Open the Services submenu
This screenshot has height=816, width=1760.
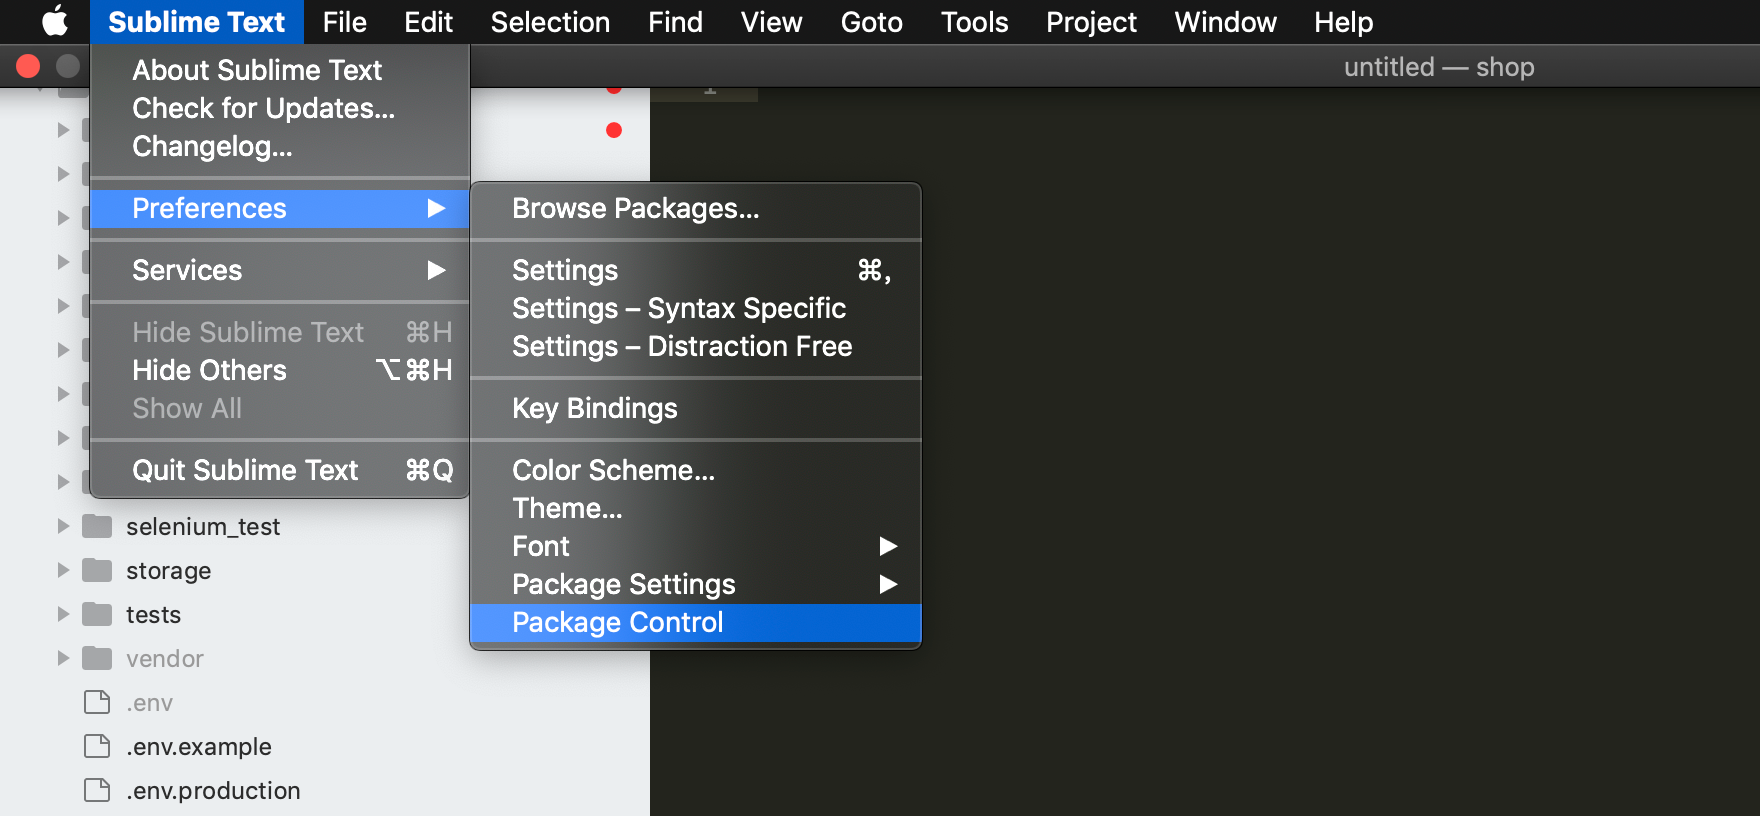[280, 270]
